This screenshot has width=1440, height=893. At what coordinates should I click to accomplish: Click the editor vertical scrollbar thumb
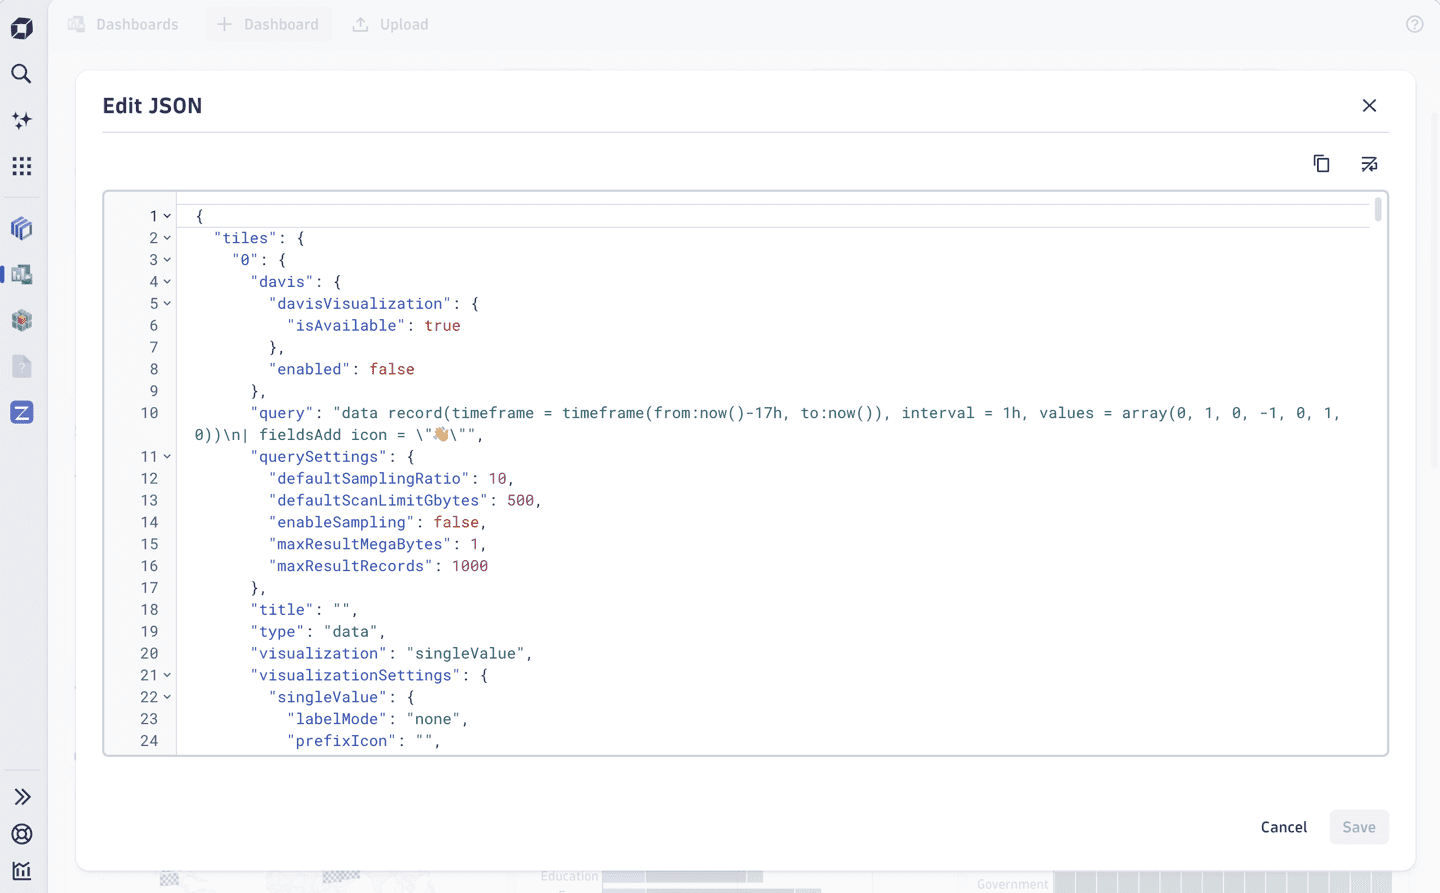point(1378,209)
